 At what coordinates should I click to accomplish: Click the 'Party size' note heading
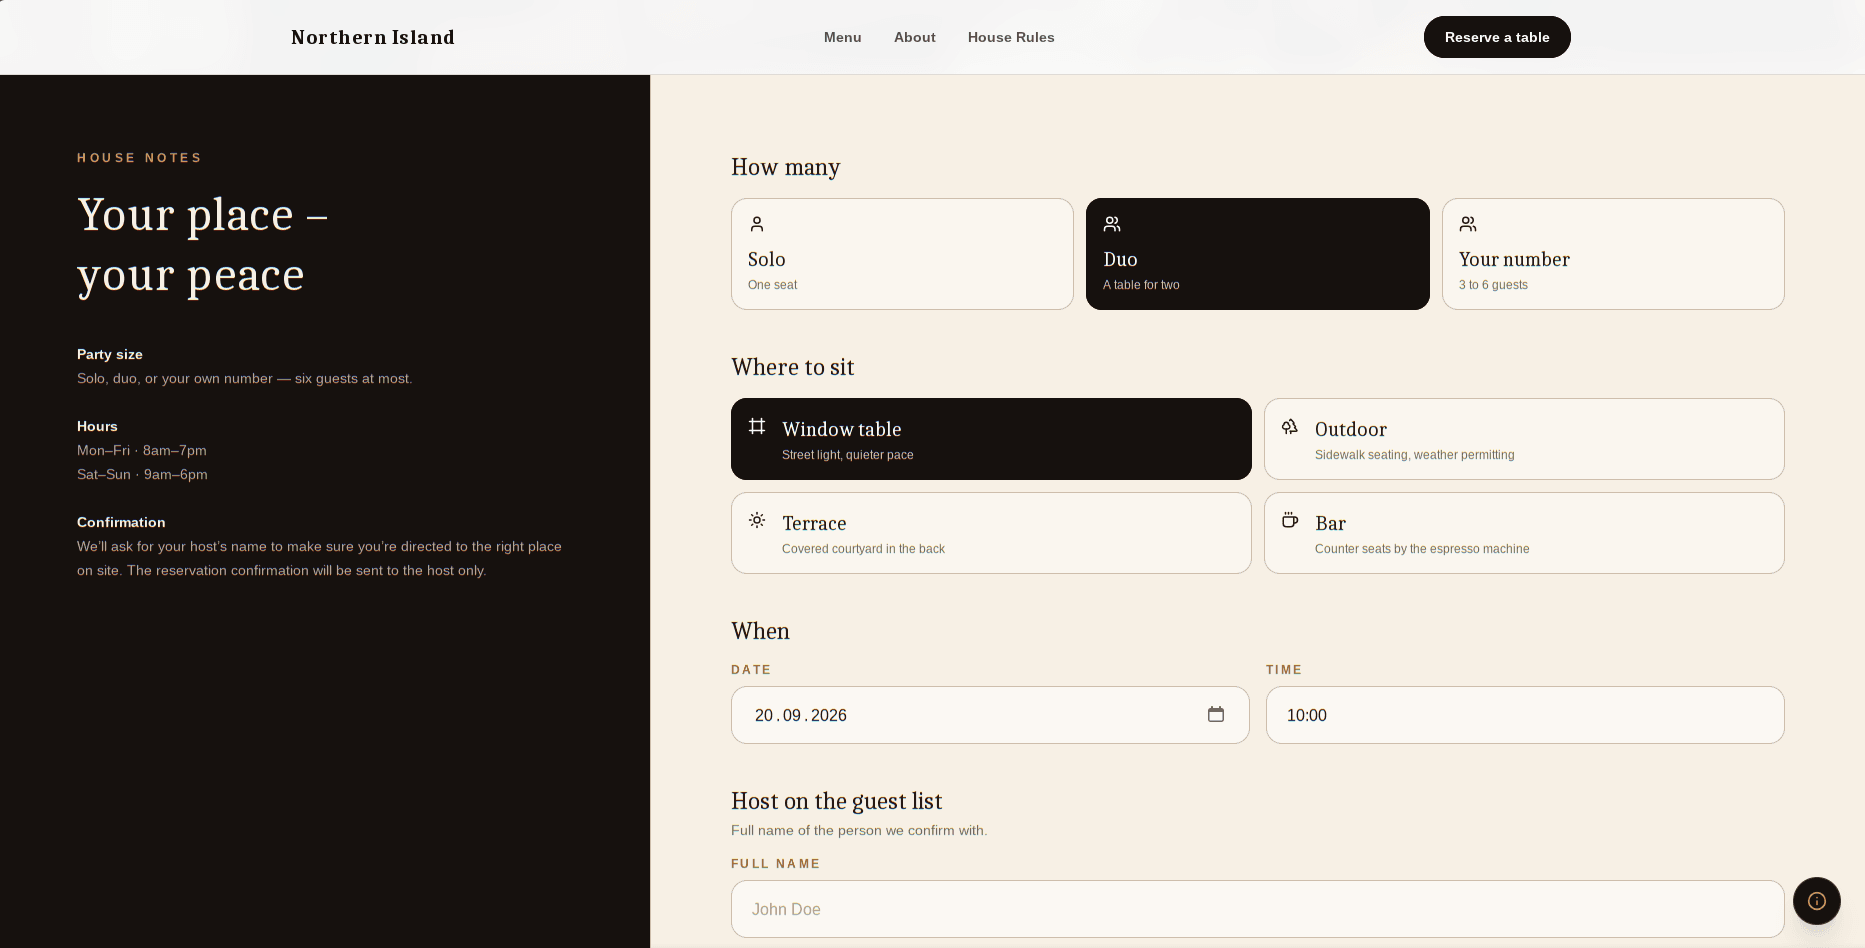pyautogui.click(x=110, y=354)
